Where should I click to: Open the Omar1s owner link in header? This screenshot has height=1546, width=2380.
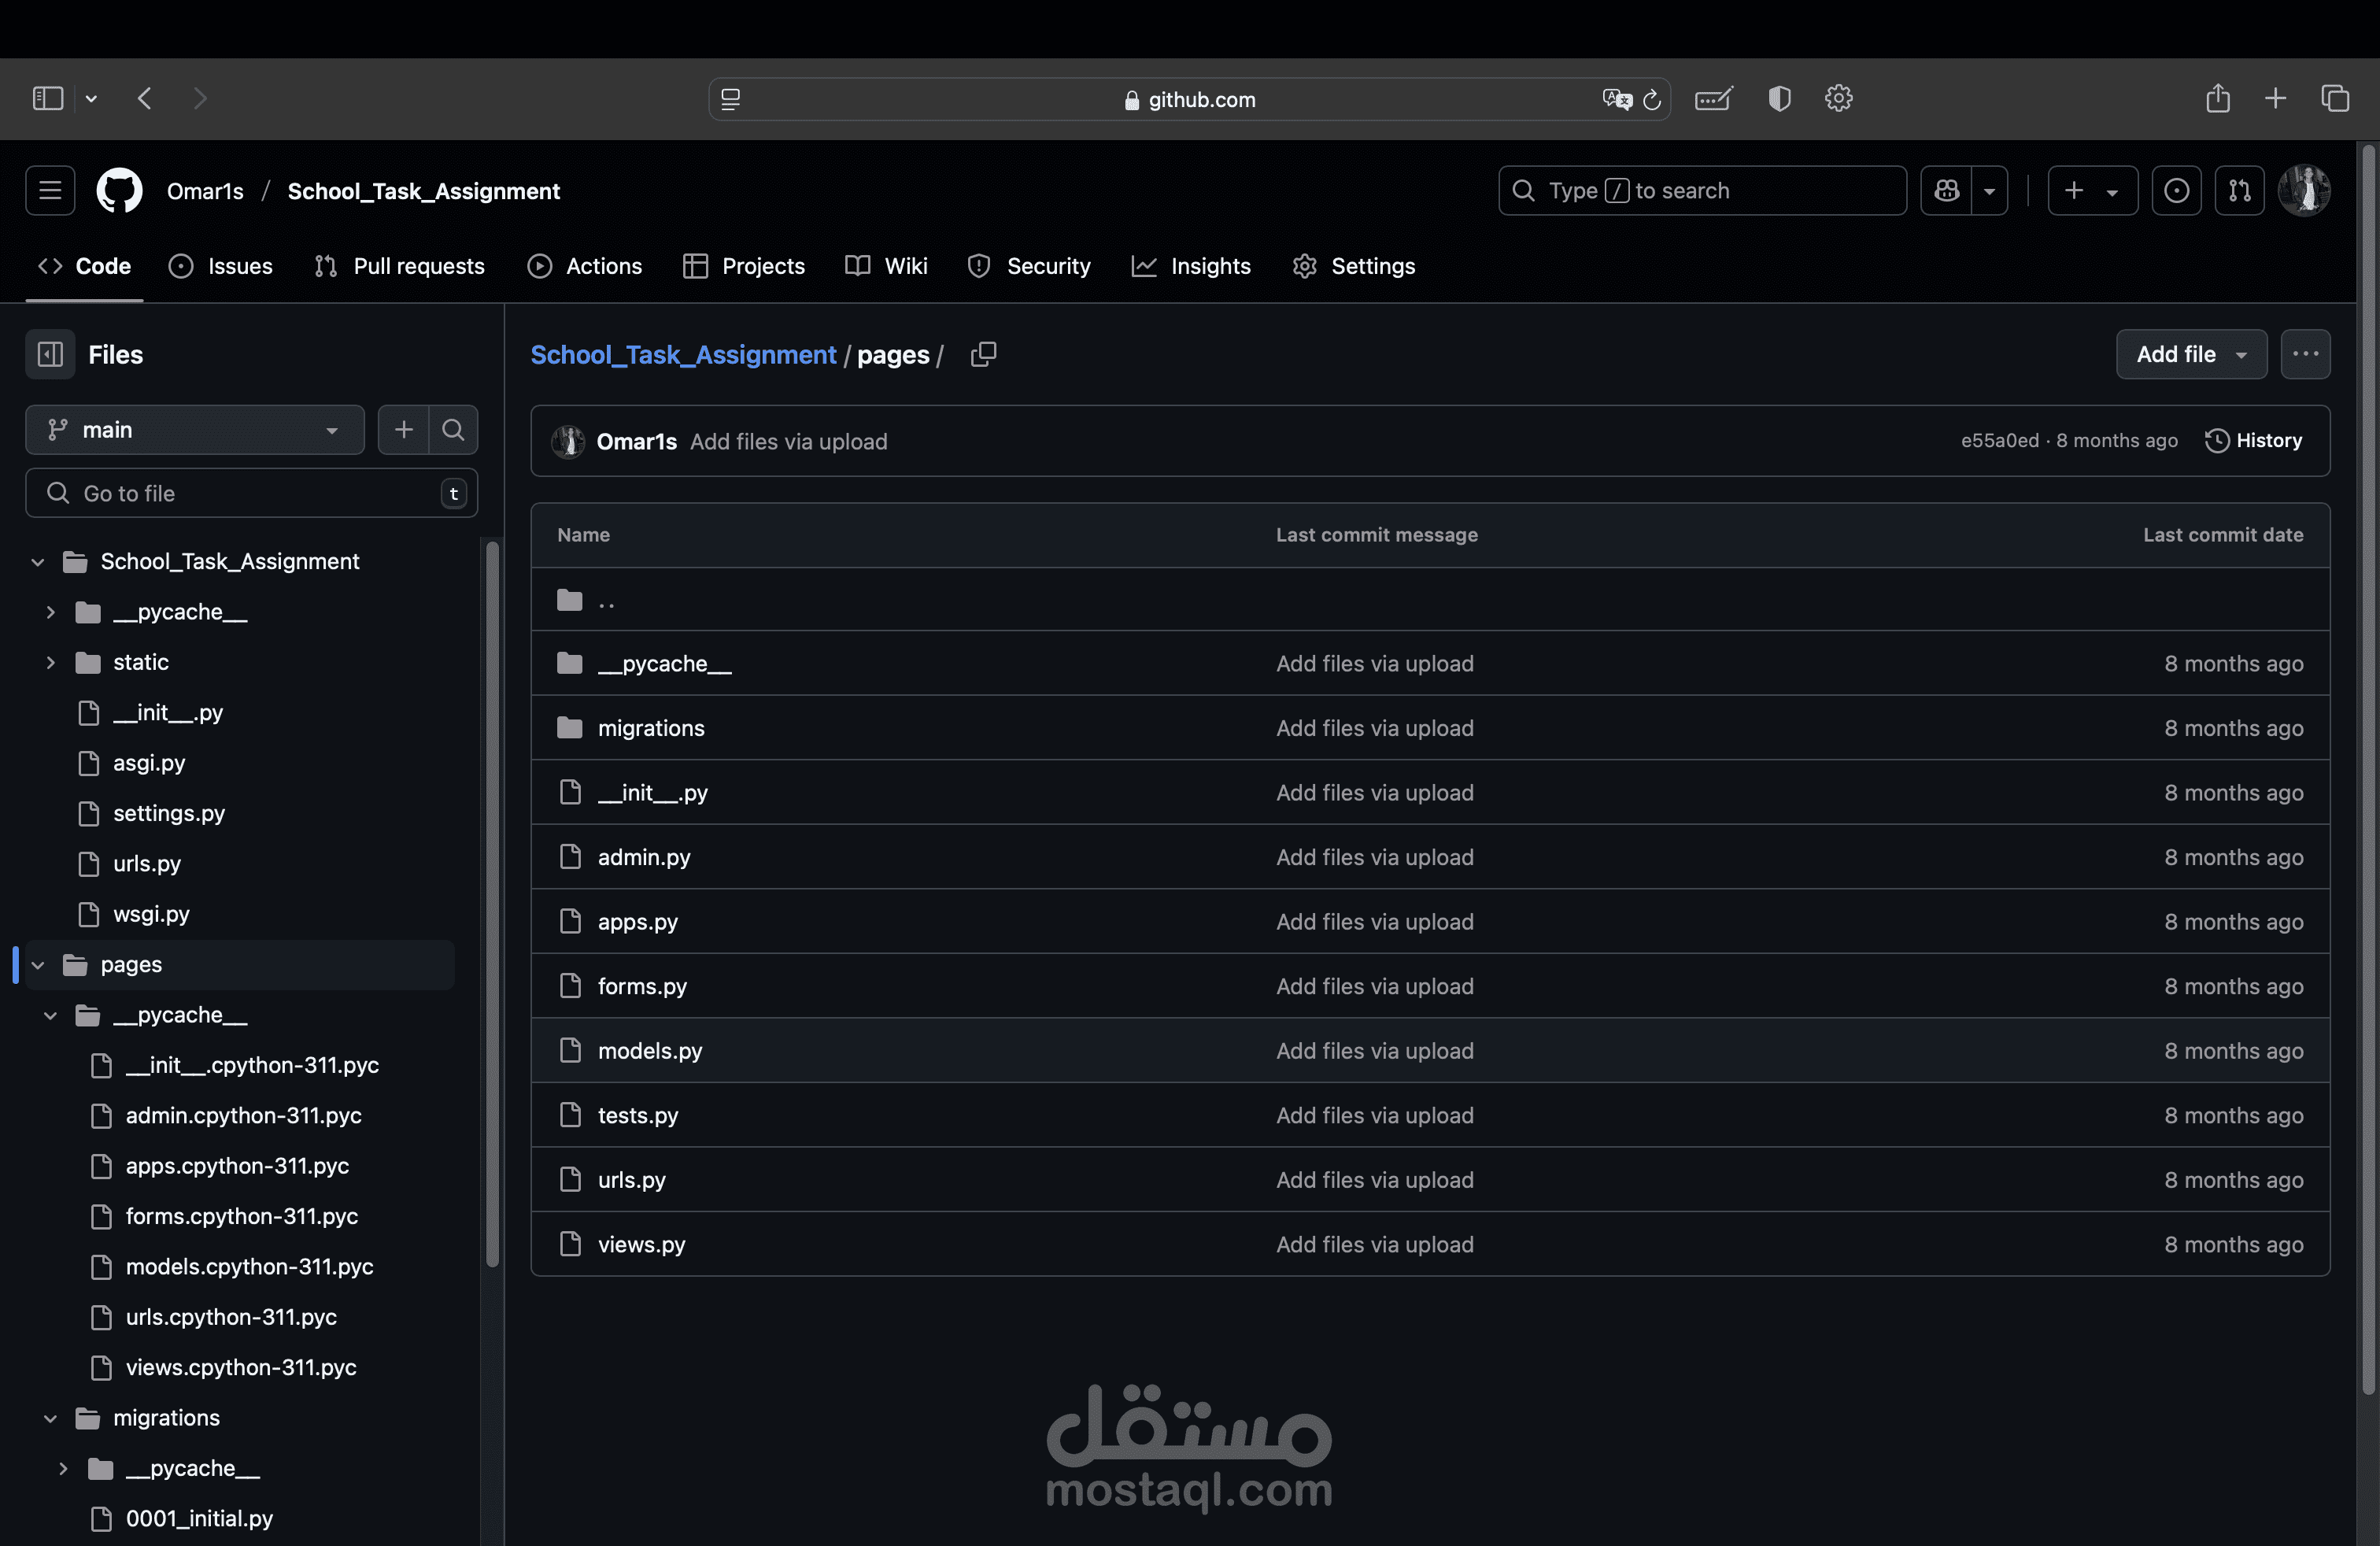pyautogui.click(x=205, y=191)
